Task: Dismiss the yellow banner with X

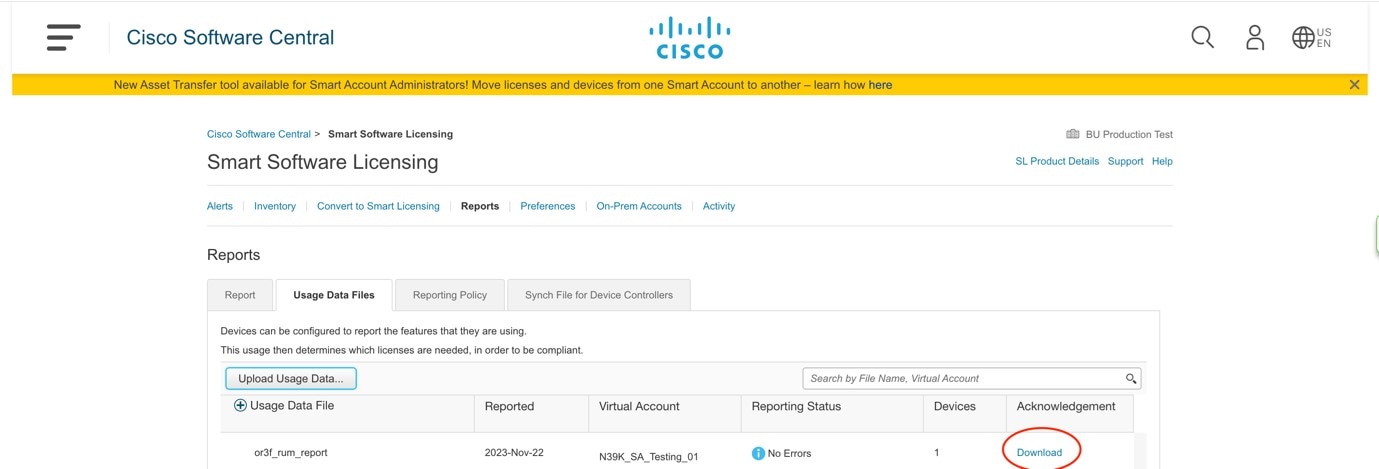Action: click(x=1354, y=85)
